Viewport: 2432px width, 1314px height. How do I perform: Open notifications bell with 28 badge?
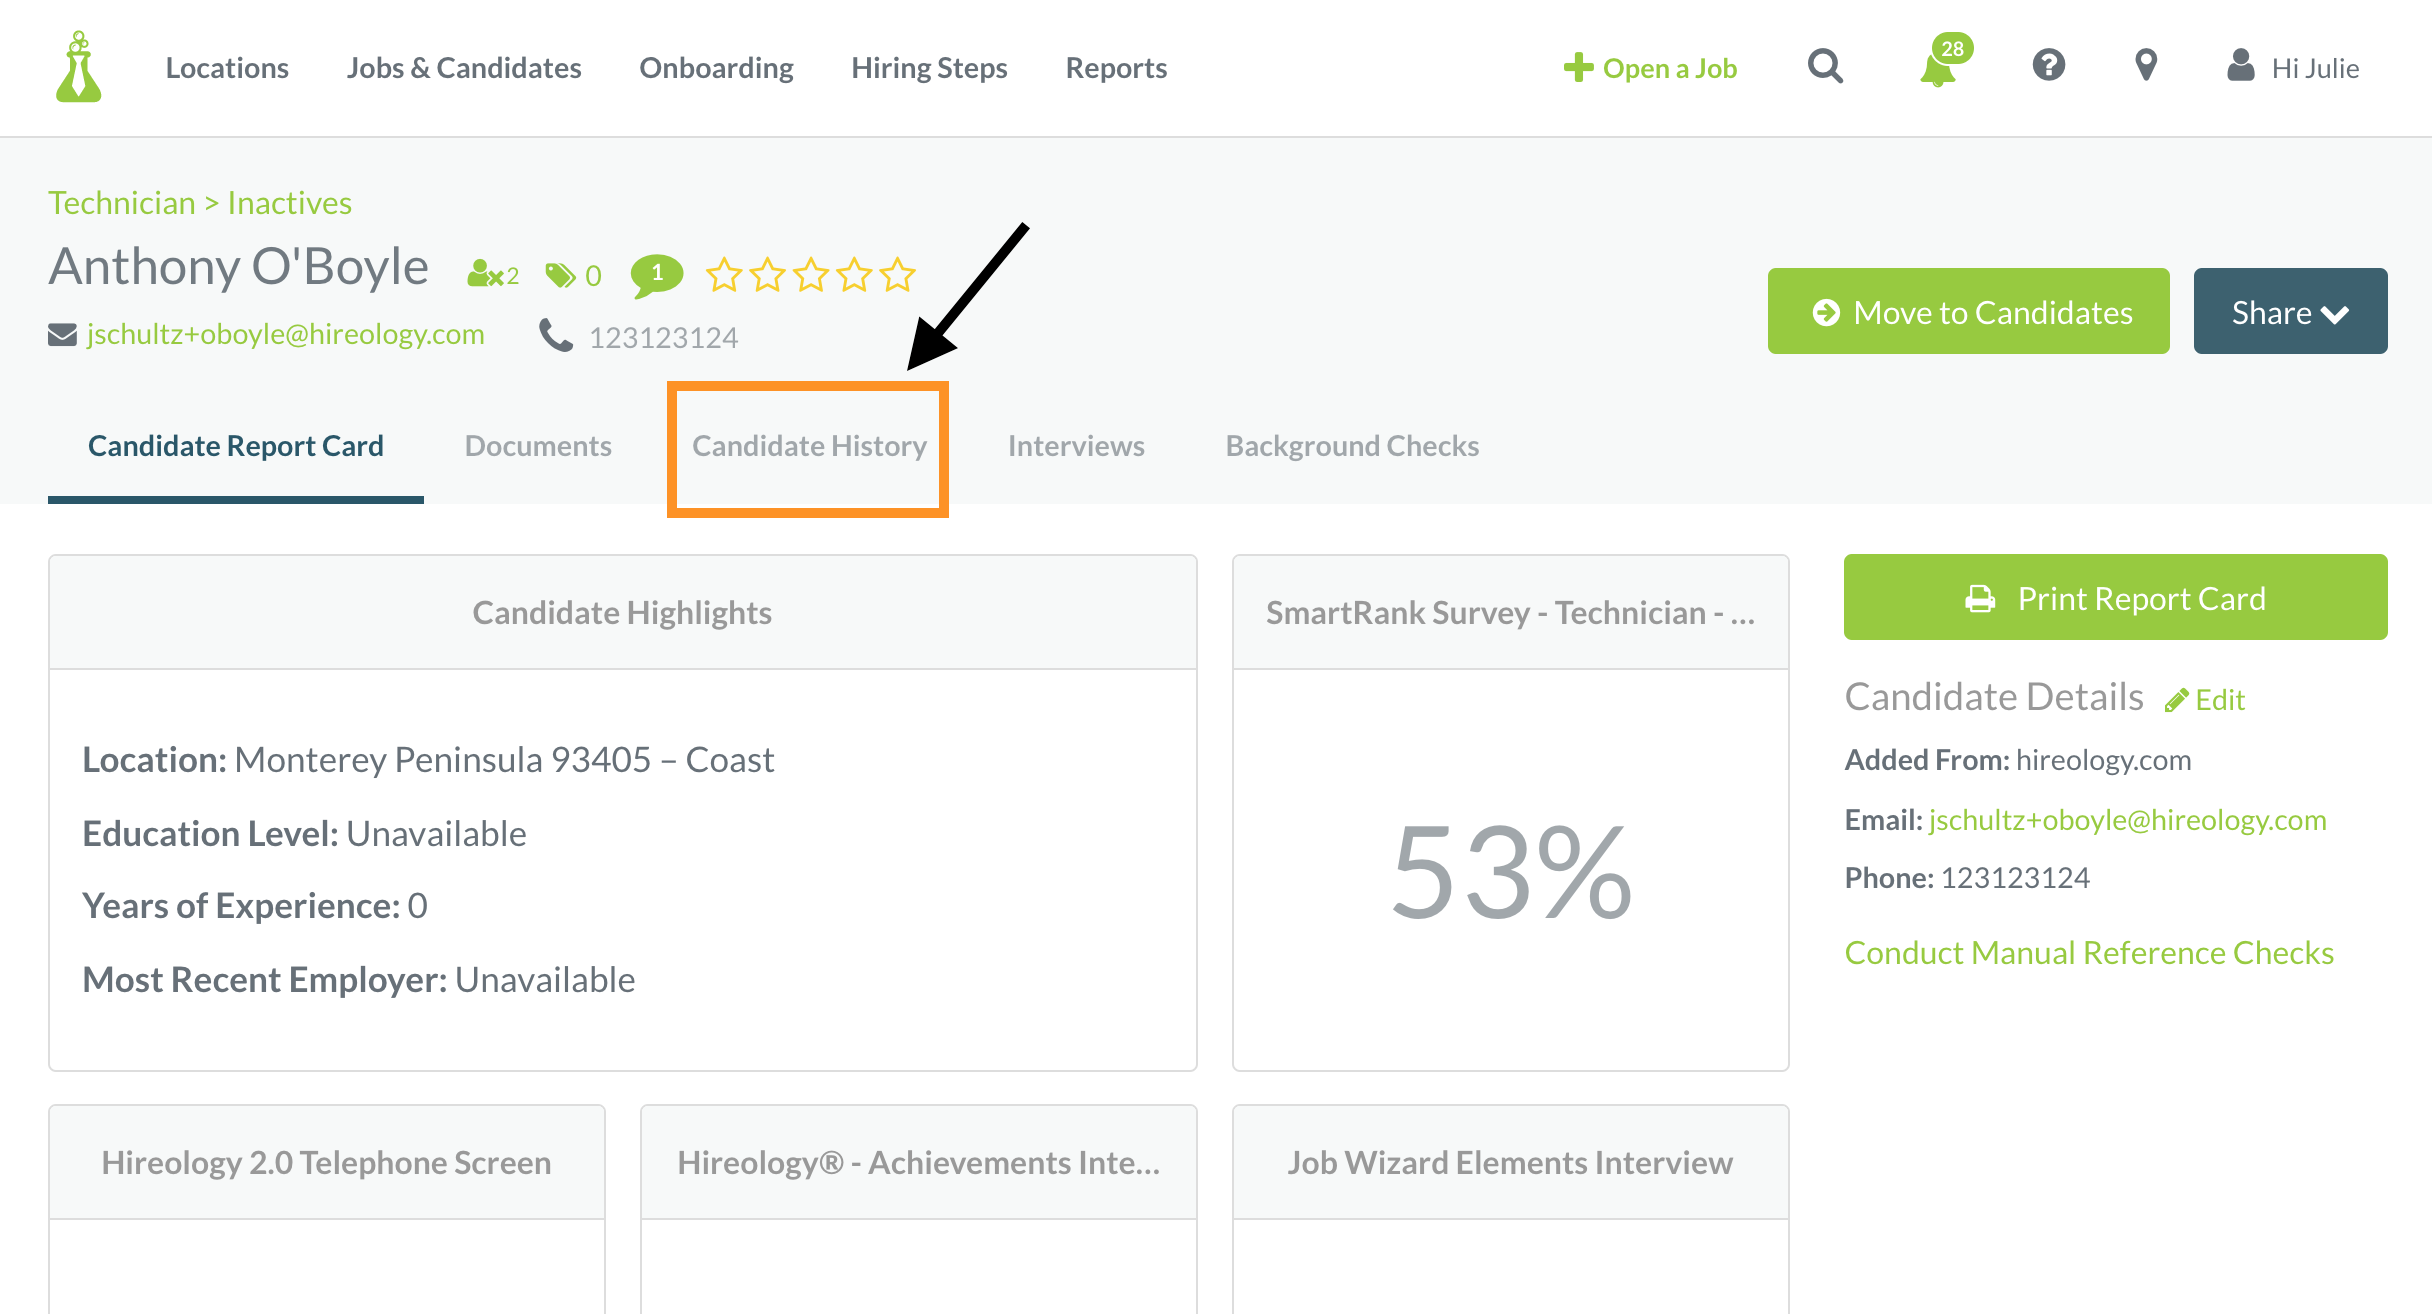click(x=1944, y=62)
